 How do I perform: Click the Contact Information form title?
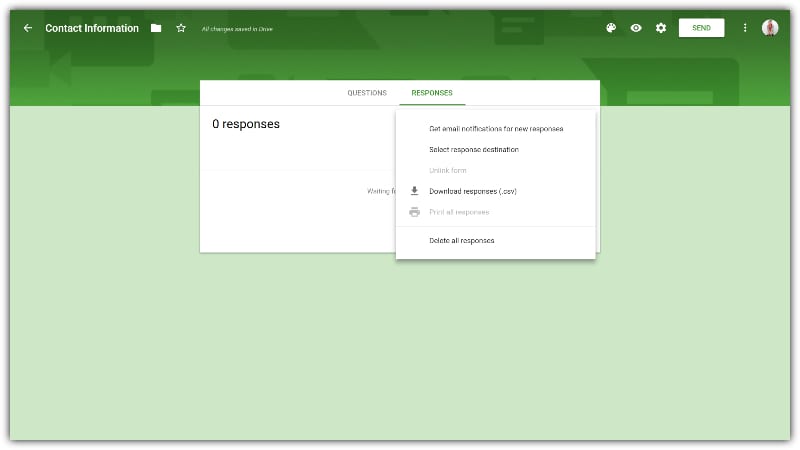[92, 28]
